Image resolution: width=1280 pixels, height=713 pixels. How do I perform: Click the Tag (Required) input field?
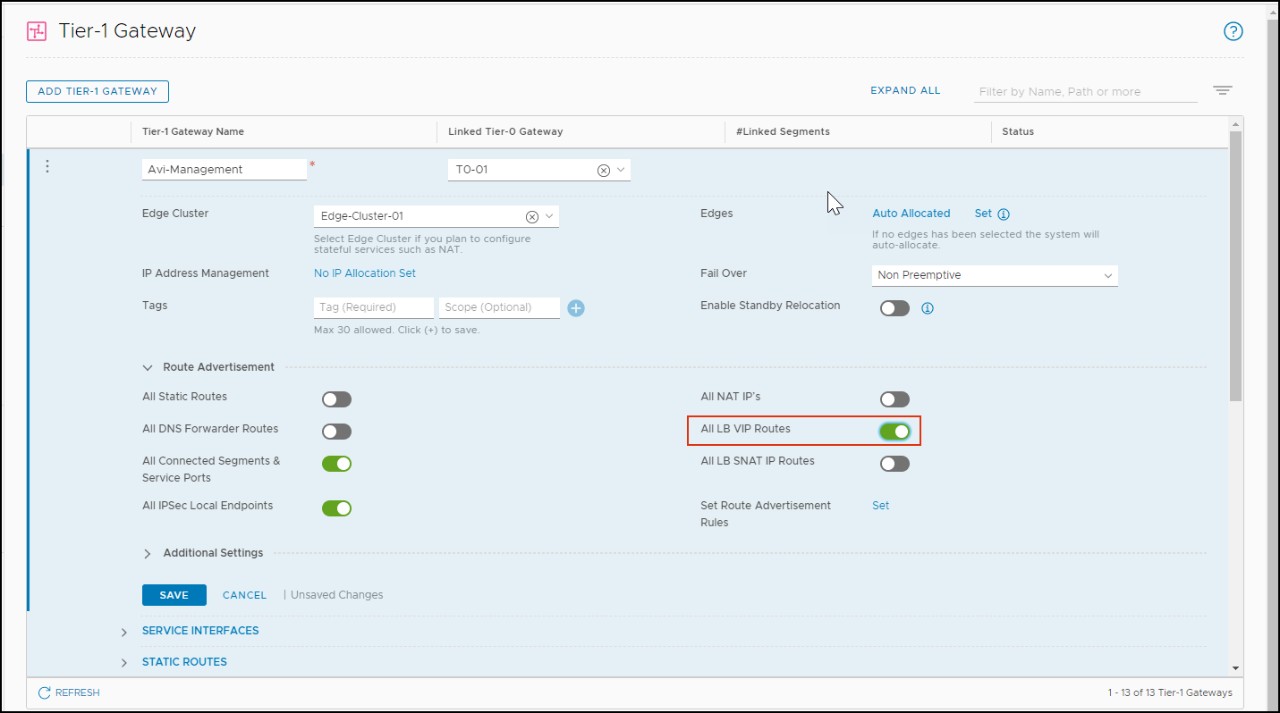pyautogui.click(x=374, y=308)
